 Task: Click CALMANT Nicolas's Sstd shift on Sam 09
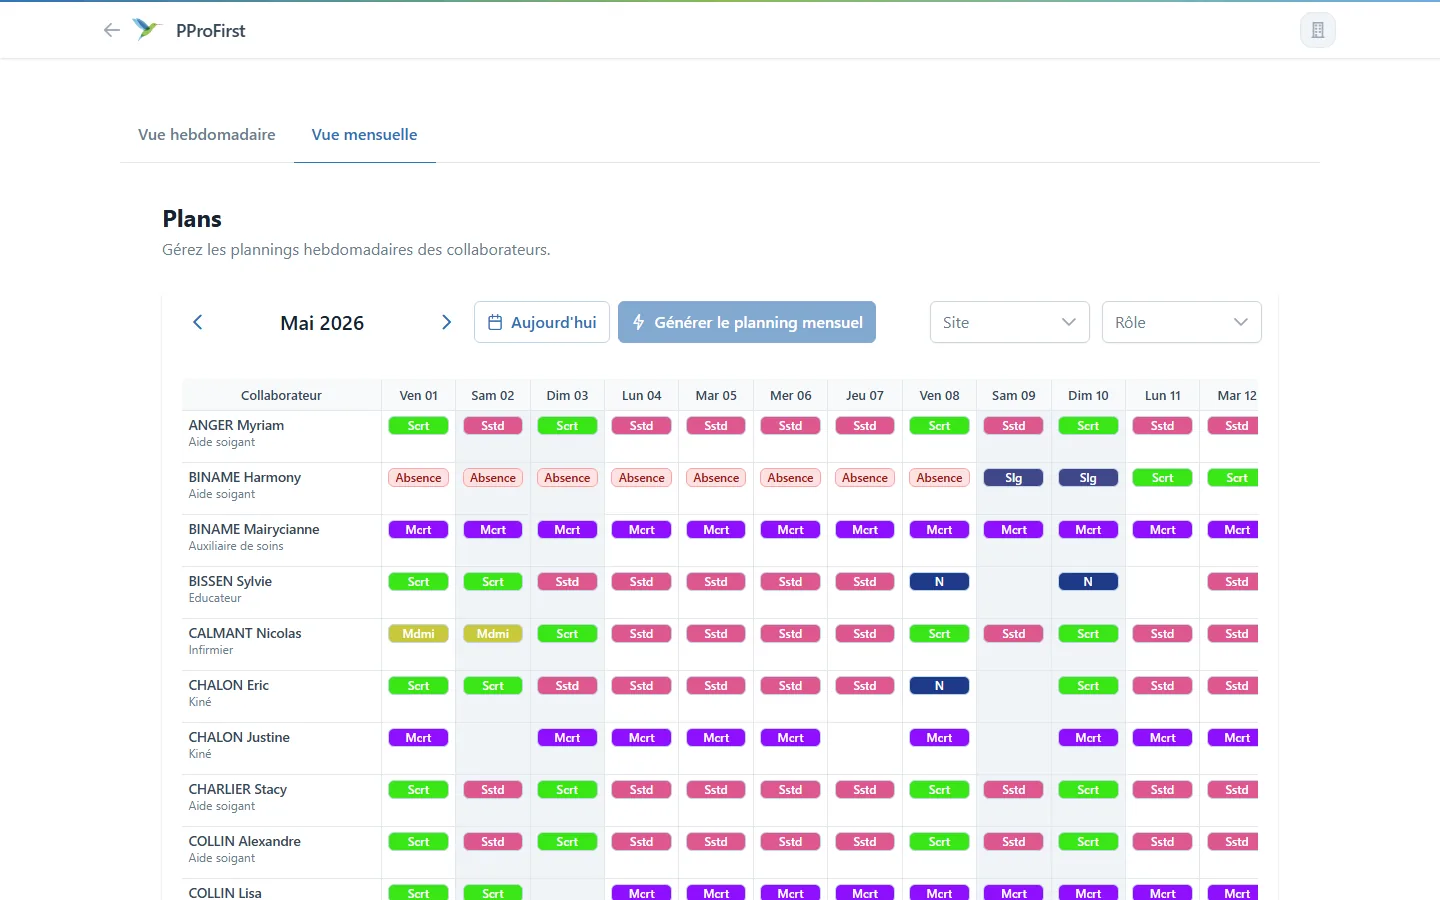click(1014, 634)
